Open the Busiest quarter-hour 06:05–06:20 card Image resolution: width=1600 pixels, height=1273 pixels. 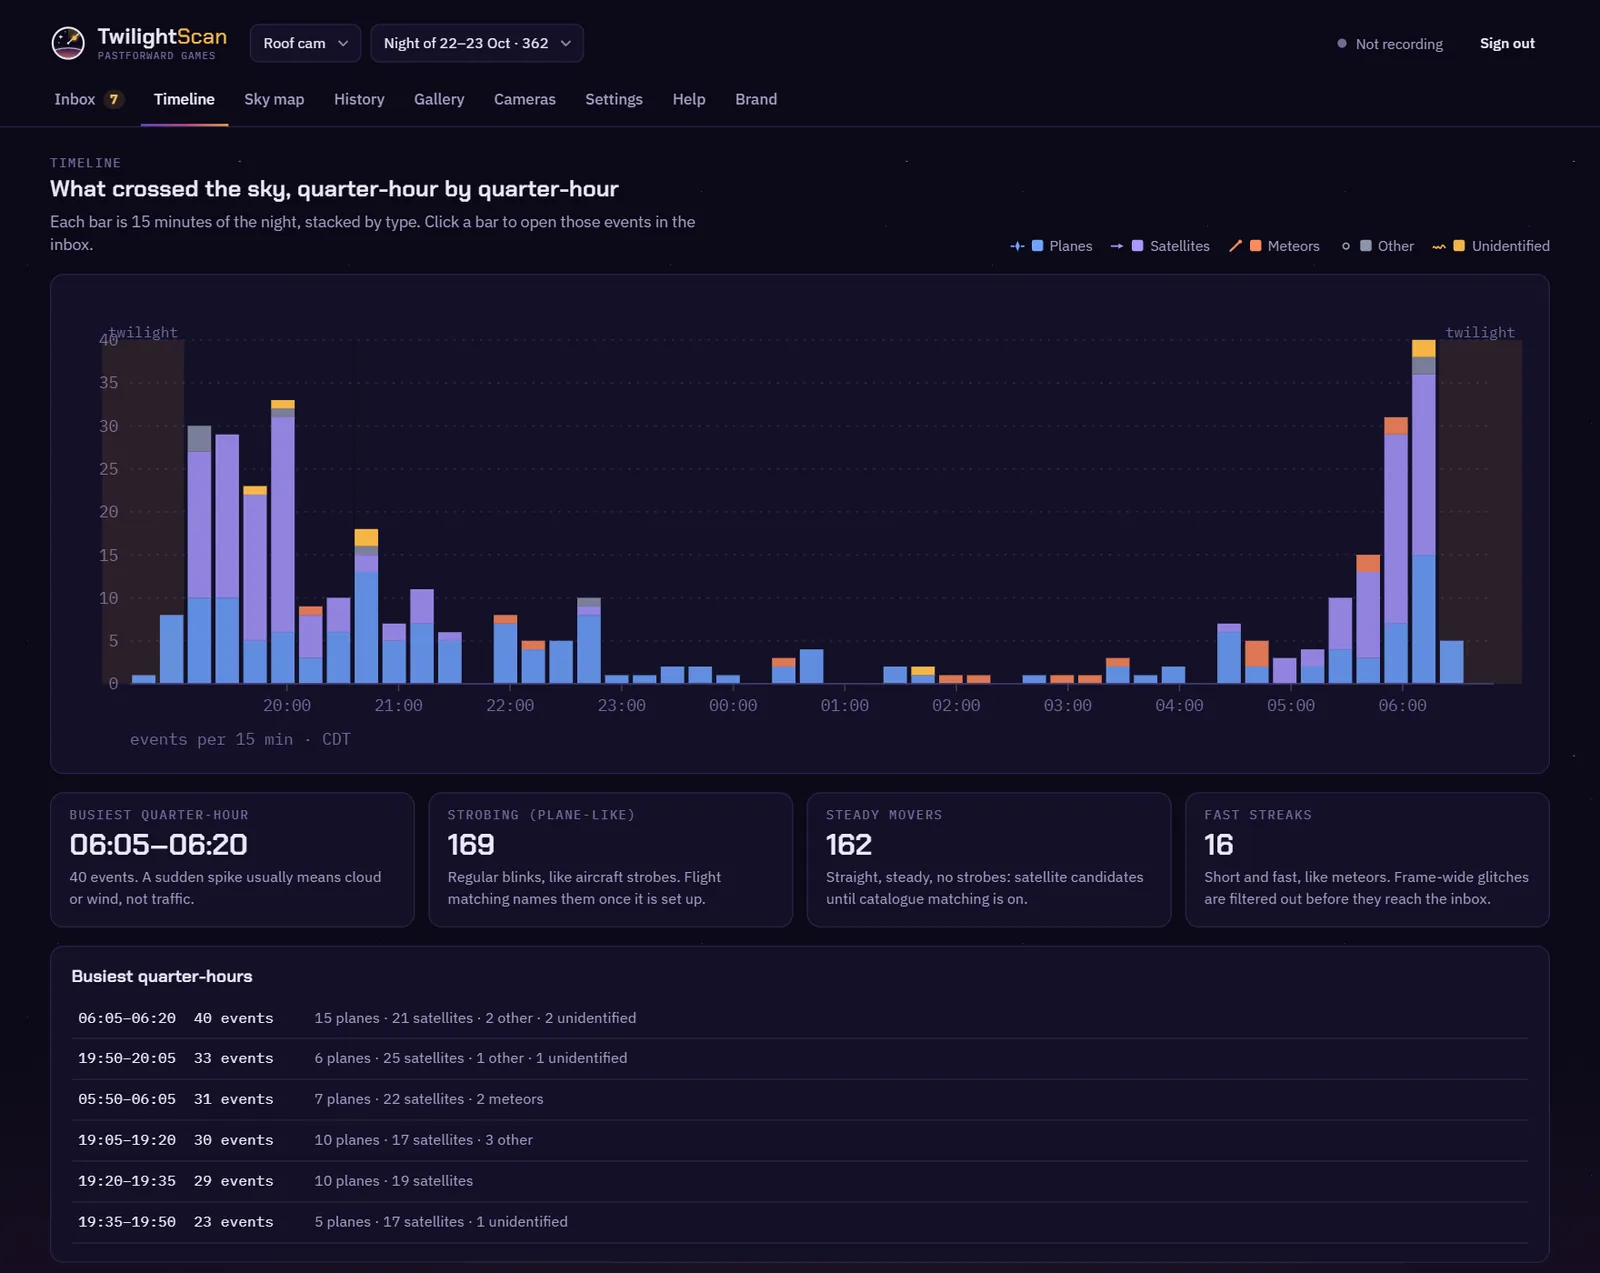pyautogui.click(x=232, y=860)
